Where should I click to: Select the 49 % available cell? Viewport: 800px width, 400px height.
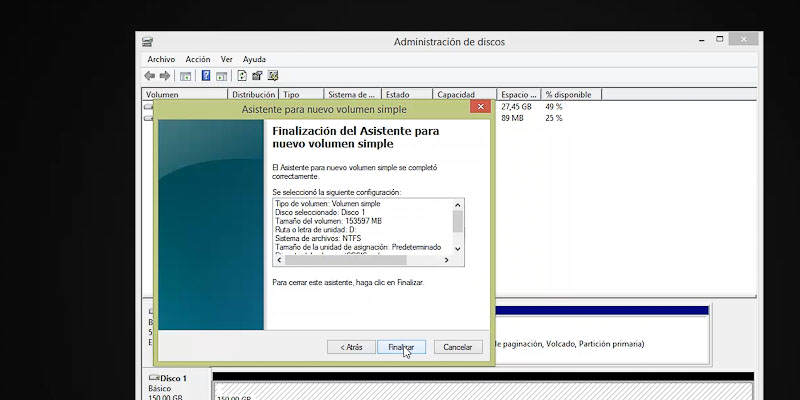[554, 107]
